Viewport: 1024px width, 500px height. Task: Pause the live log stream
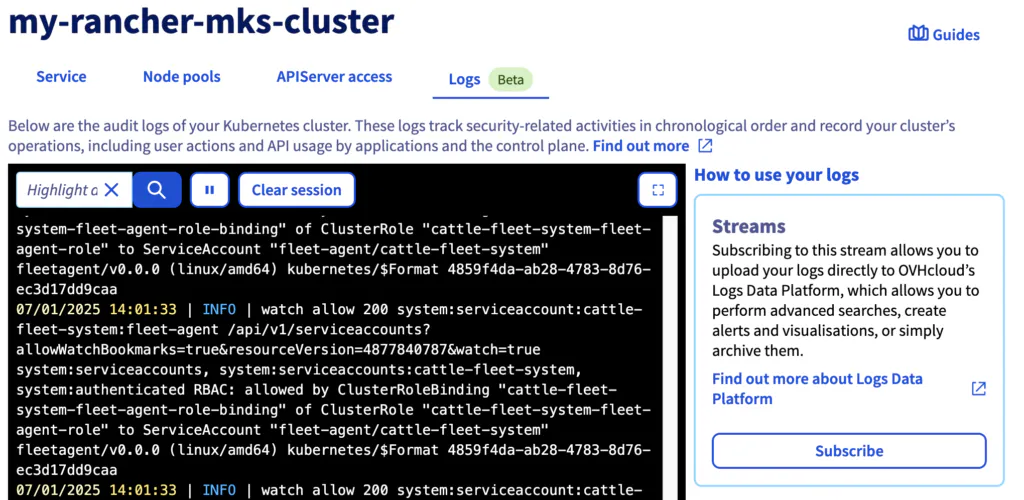210,190
